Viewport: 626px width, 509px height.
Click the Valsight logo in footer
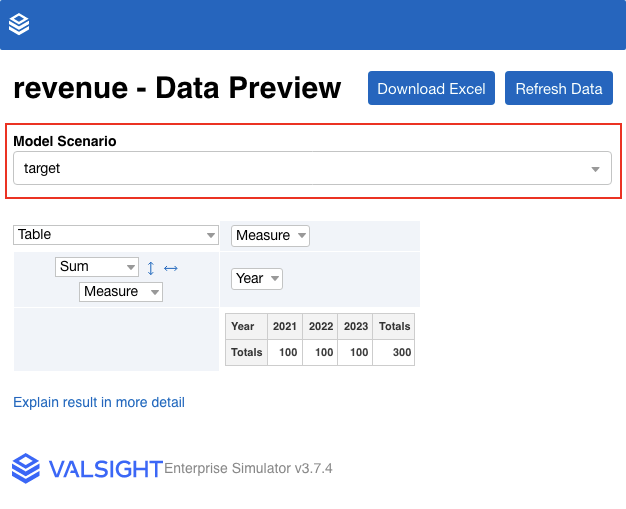tap(86, 468)
